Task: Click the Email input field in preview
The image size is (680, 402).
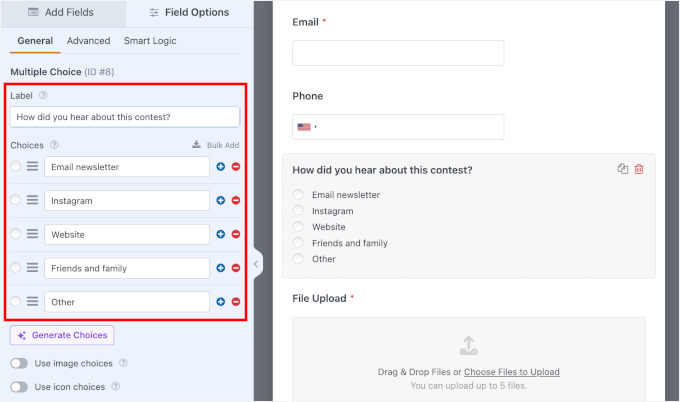Action: (x=398, y=53)
